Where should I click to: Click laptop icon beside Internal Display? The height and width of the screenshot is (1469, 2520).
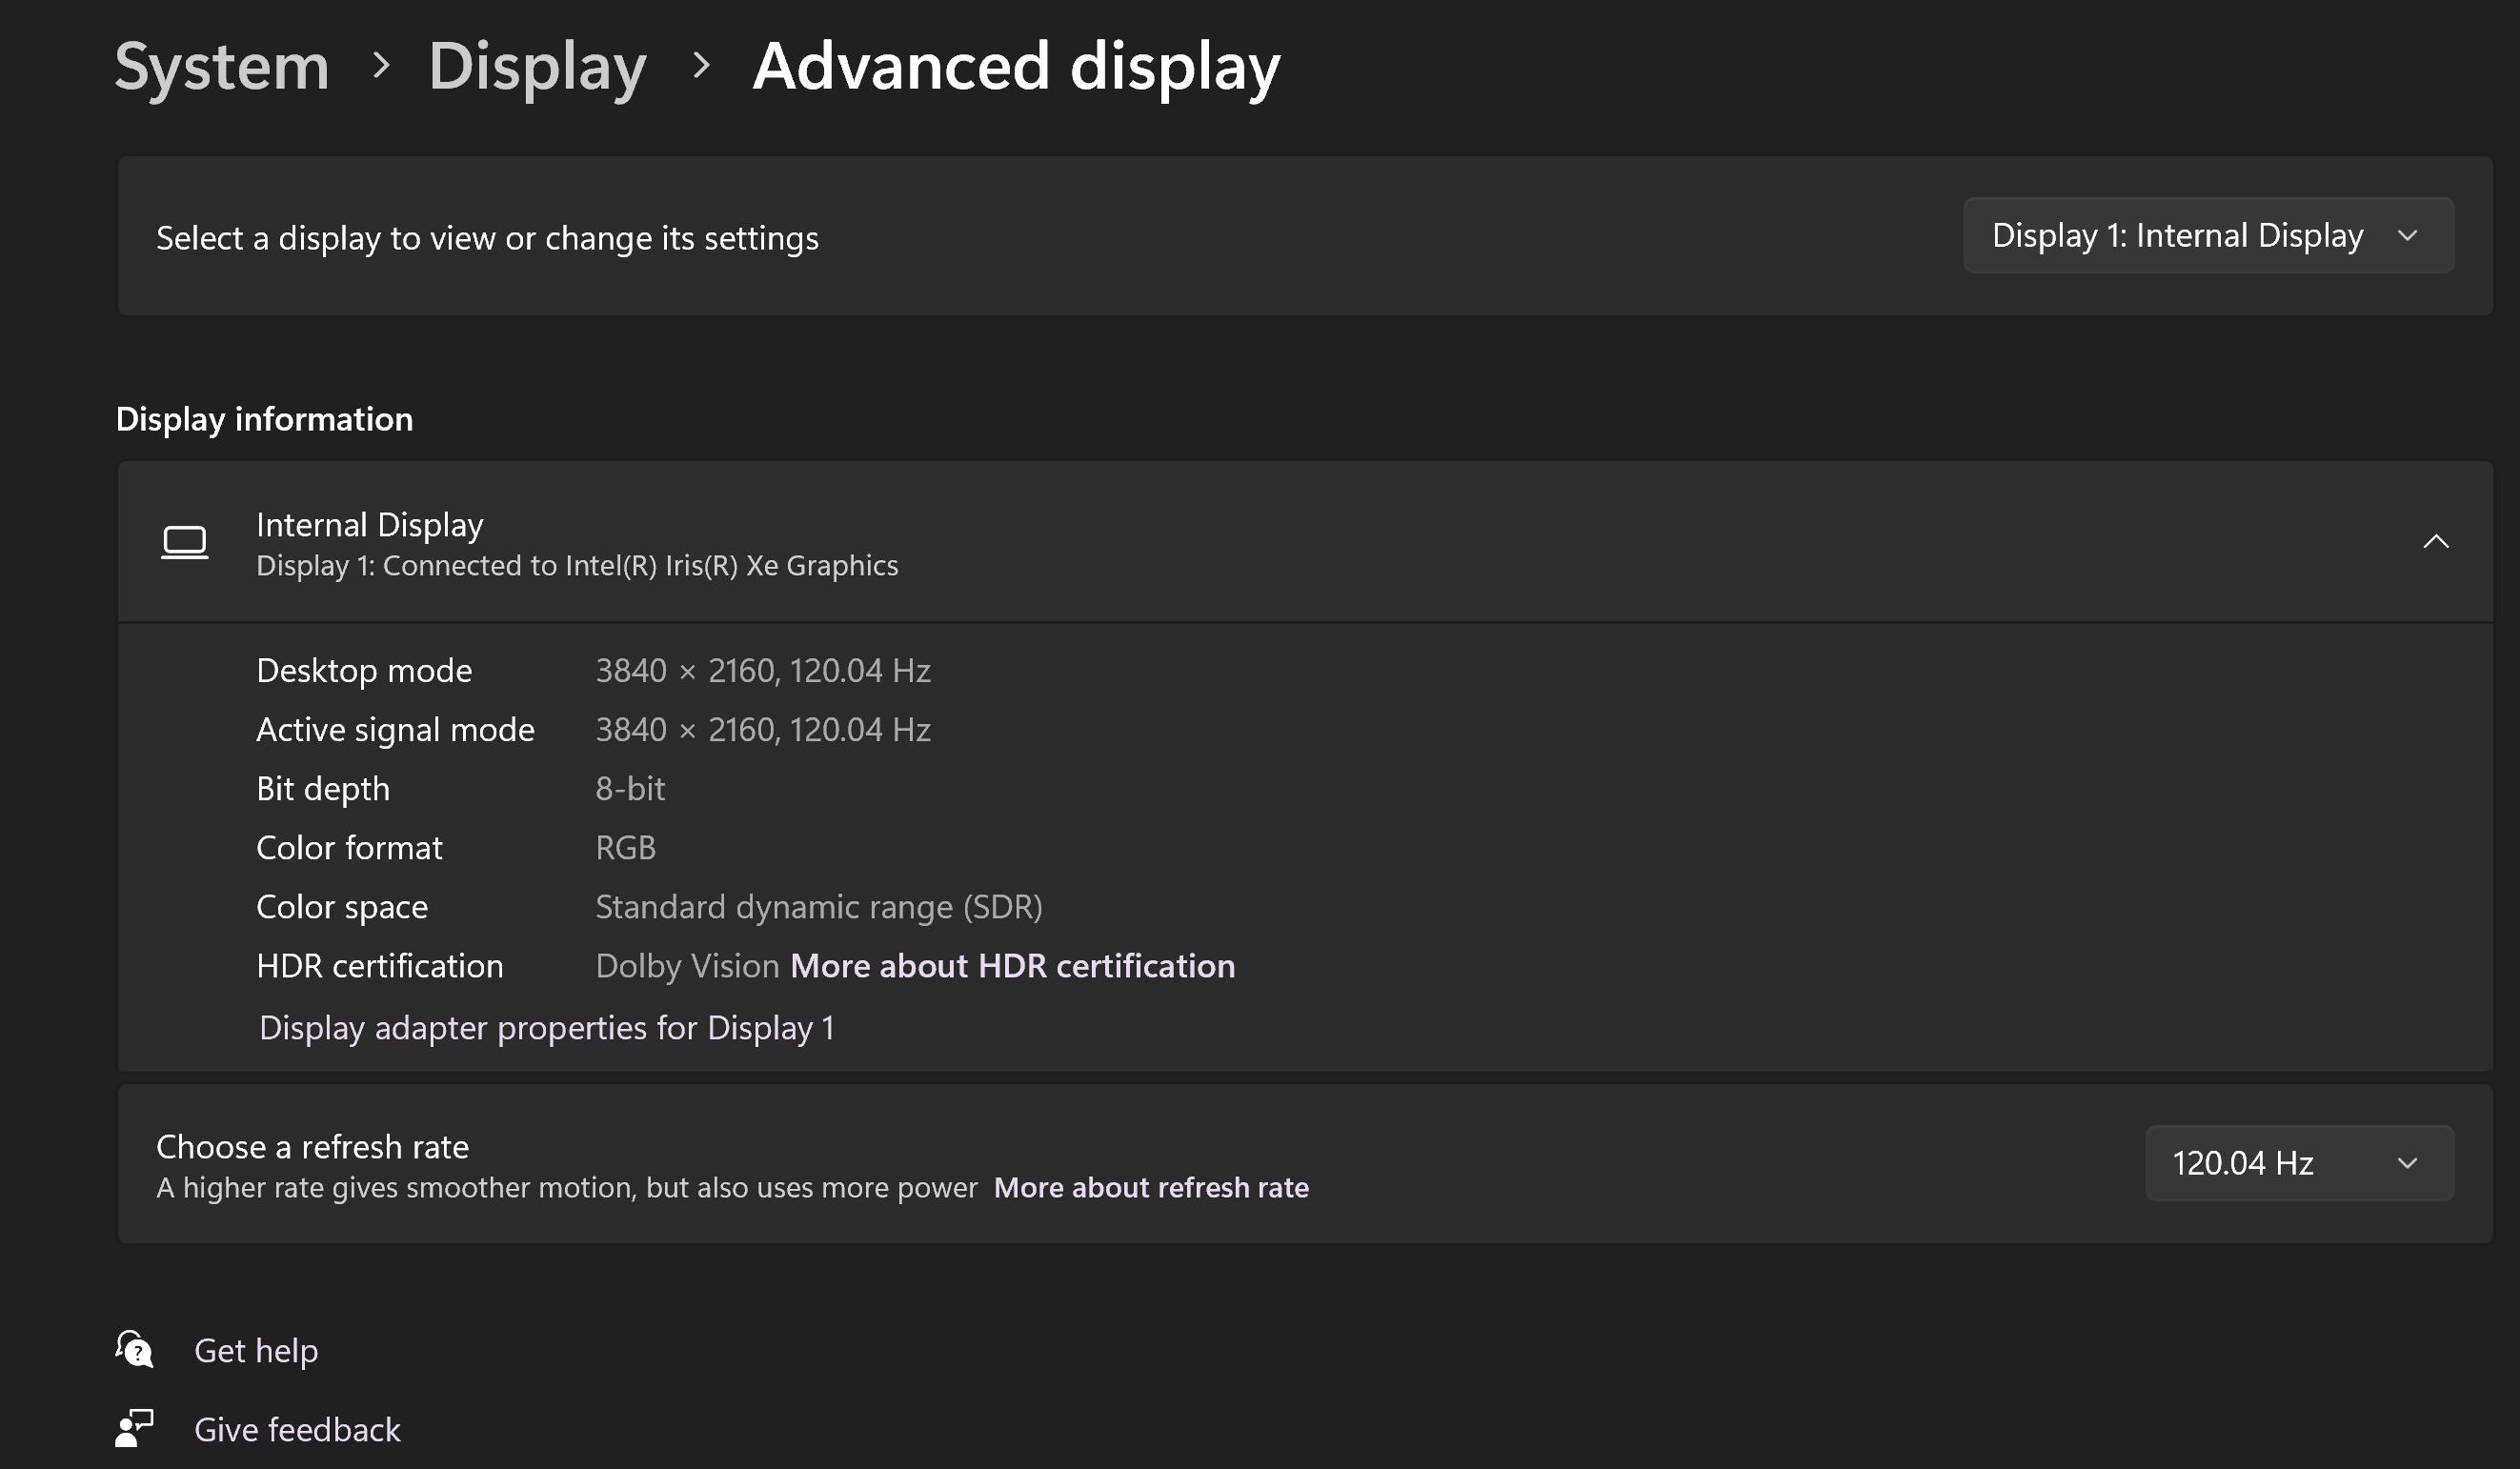coord(185,543)
